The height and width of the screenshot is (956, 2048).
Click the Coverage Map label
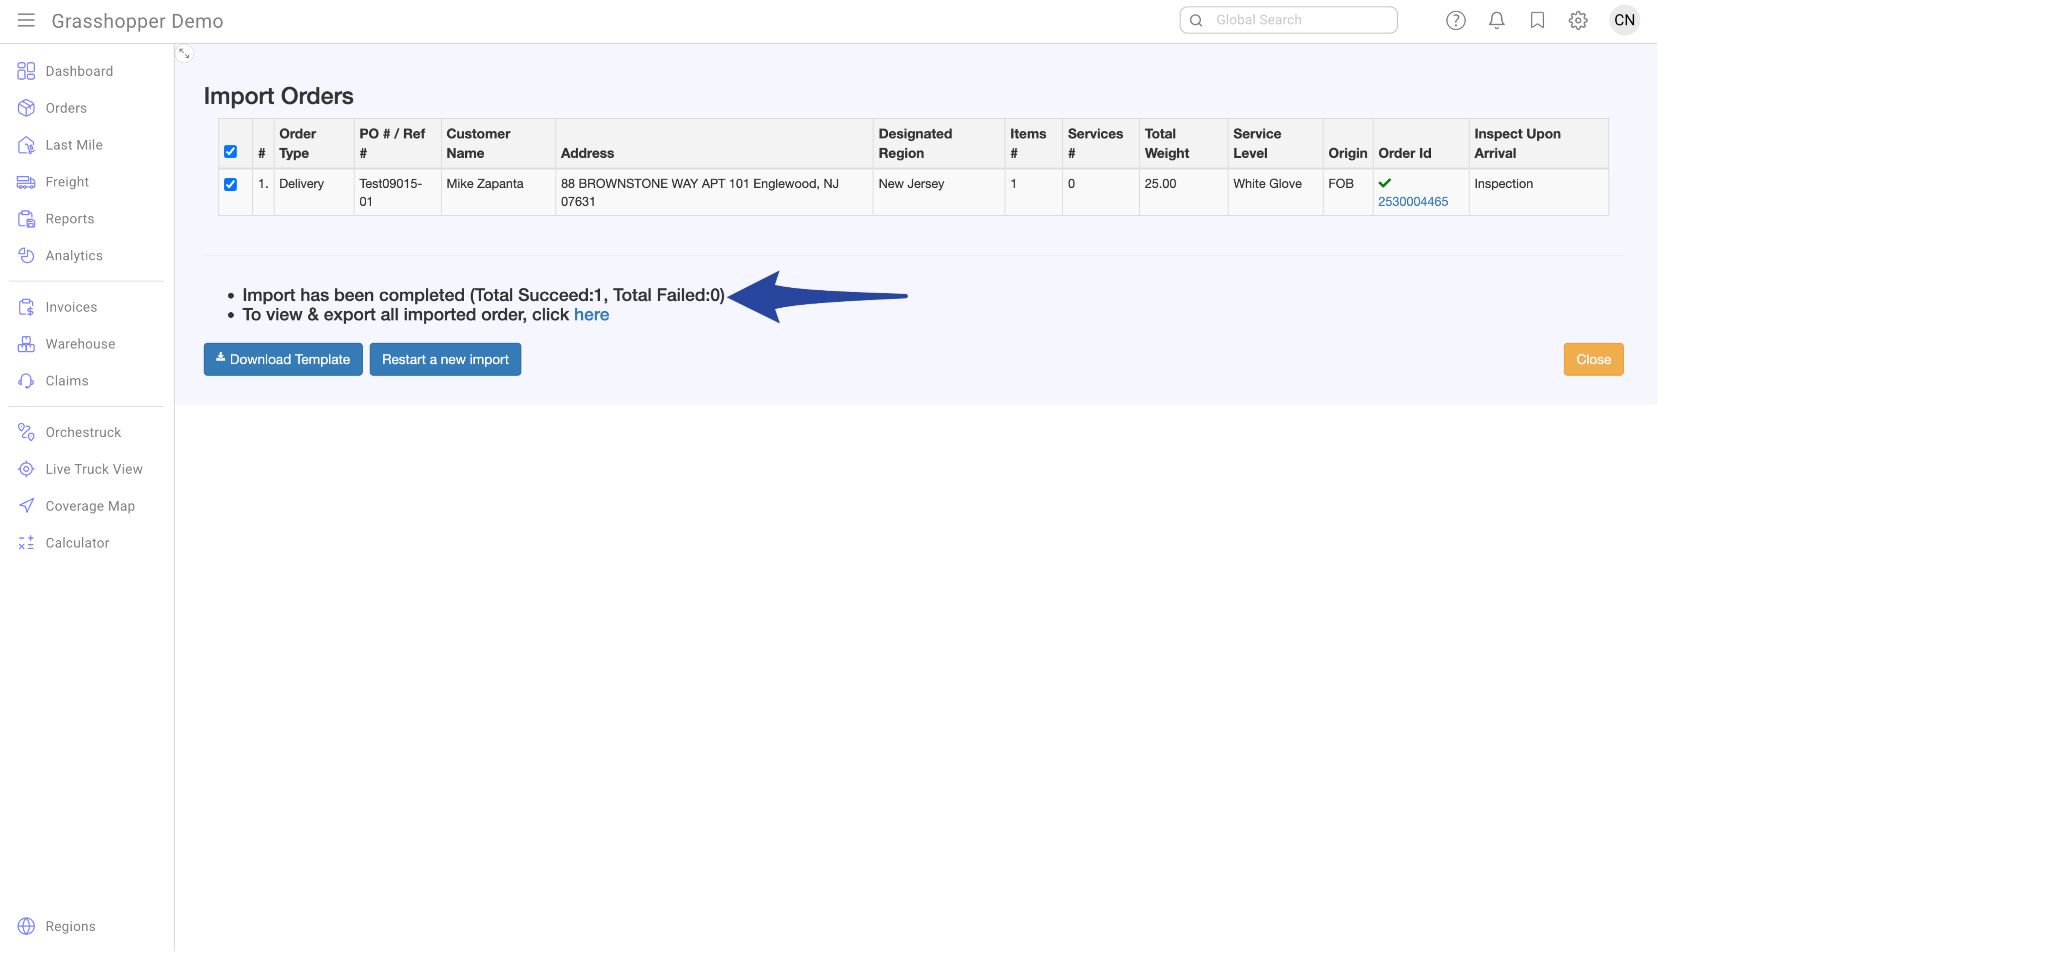coord(90,506)
